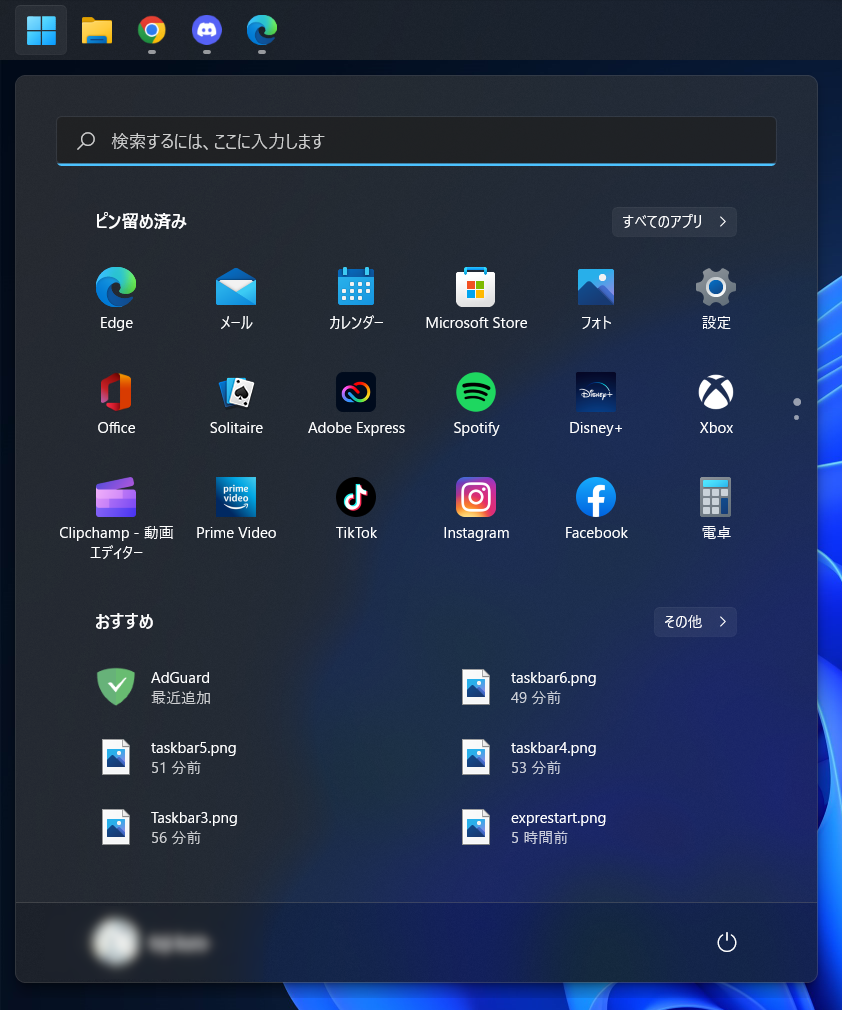The width and height of the screenshot is (842, 1010).
Task: Open TikTok
Action: click(x=356, y=509)
